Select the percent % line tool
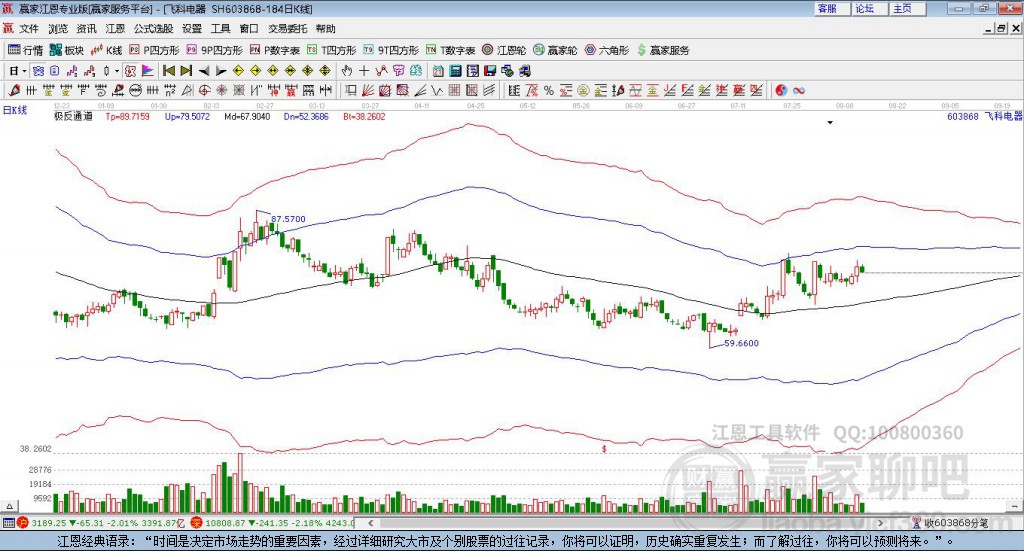The width and height of the screenshot is (1024, 551). click(549, 90)
